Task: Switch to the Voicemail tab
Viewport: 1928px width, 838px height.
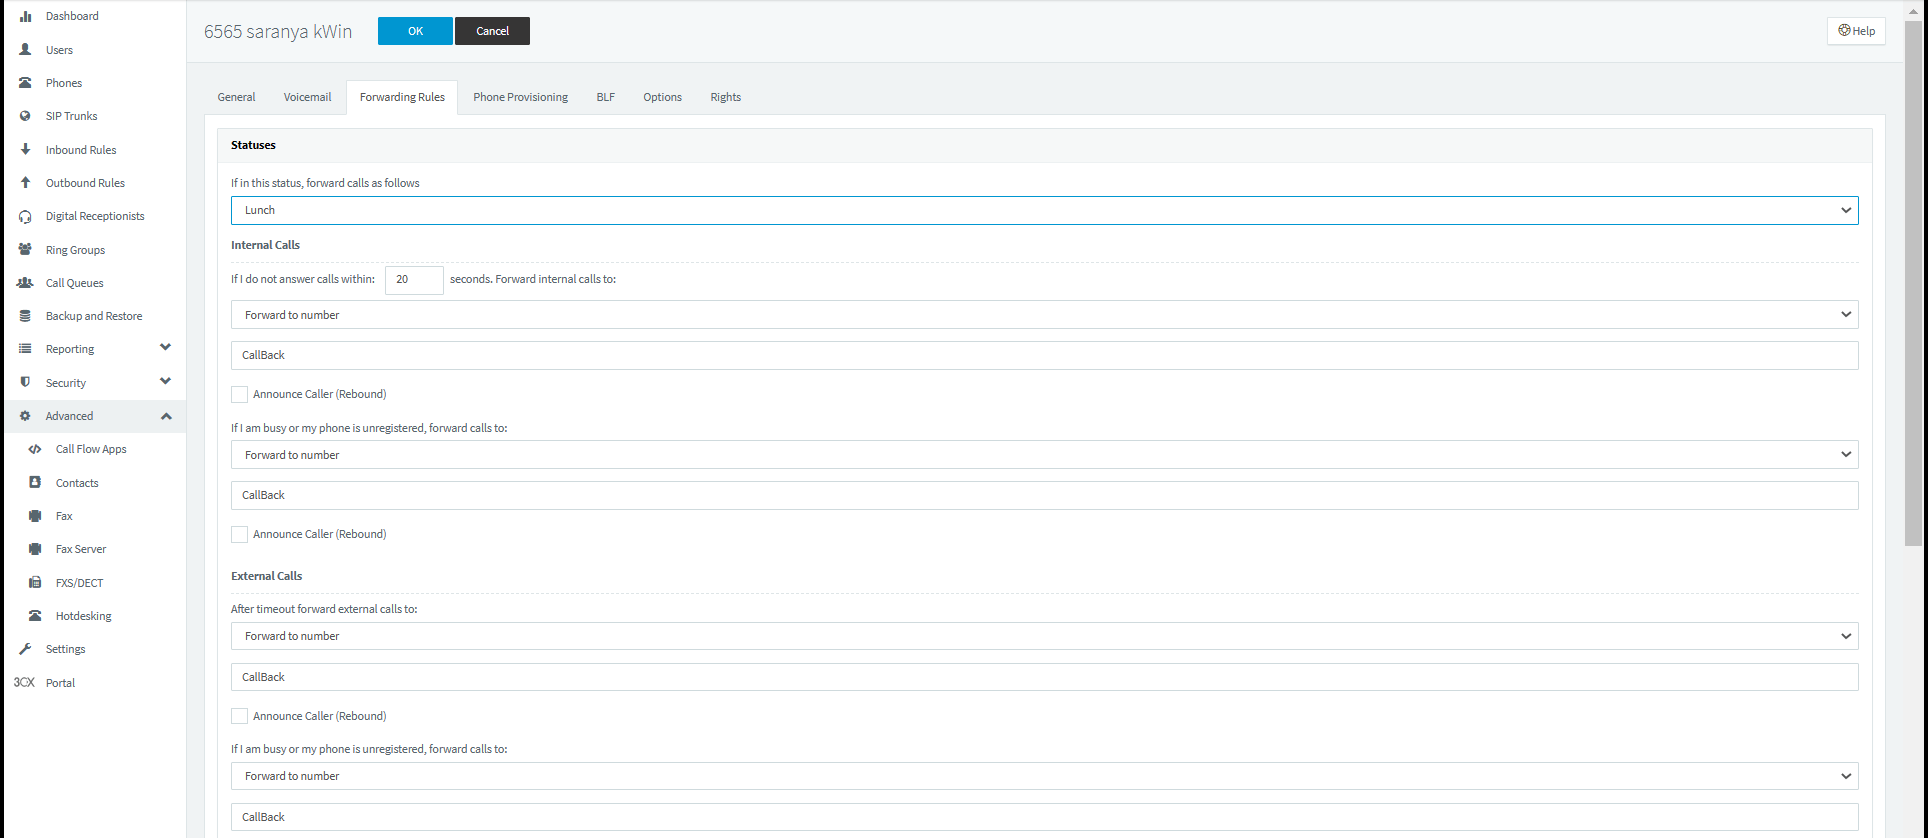Action: (x=307, y=97)
